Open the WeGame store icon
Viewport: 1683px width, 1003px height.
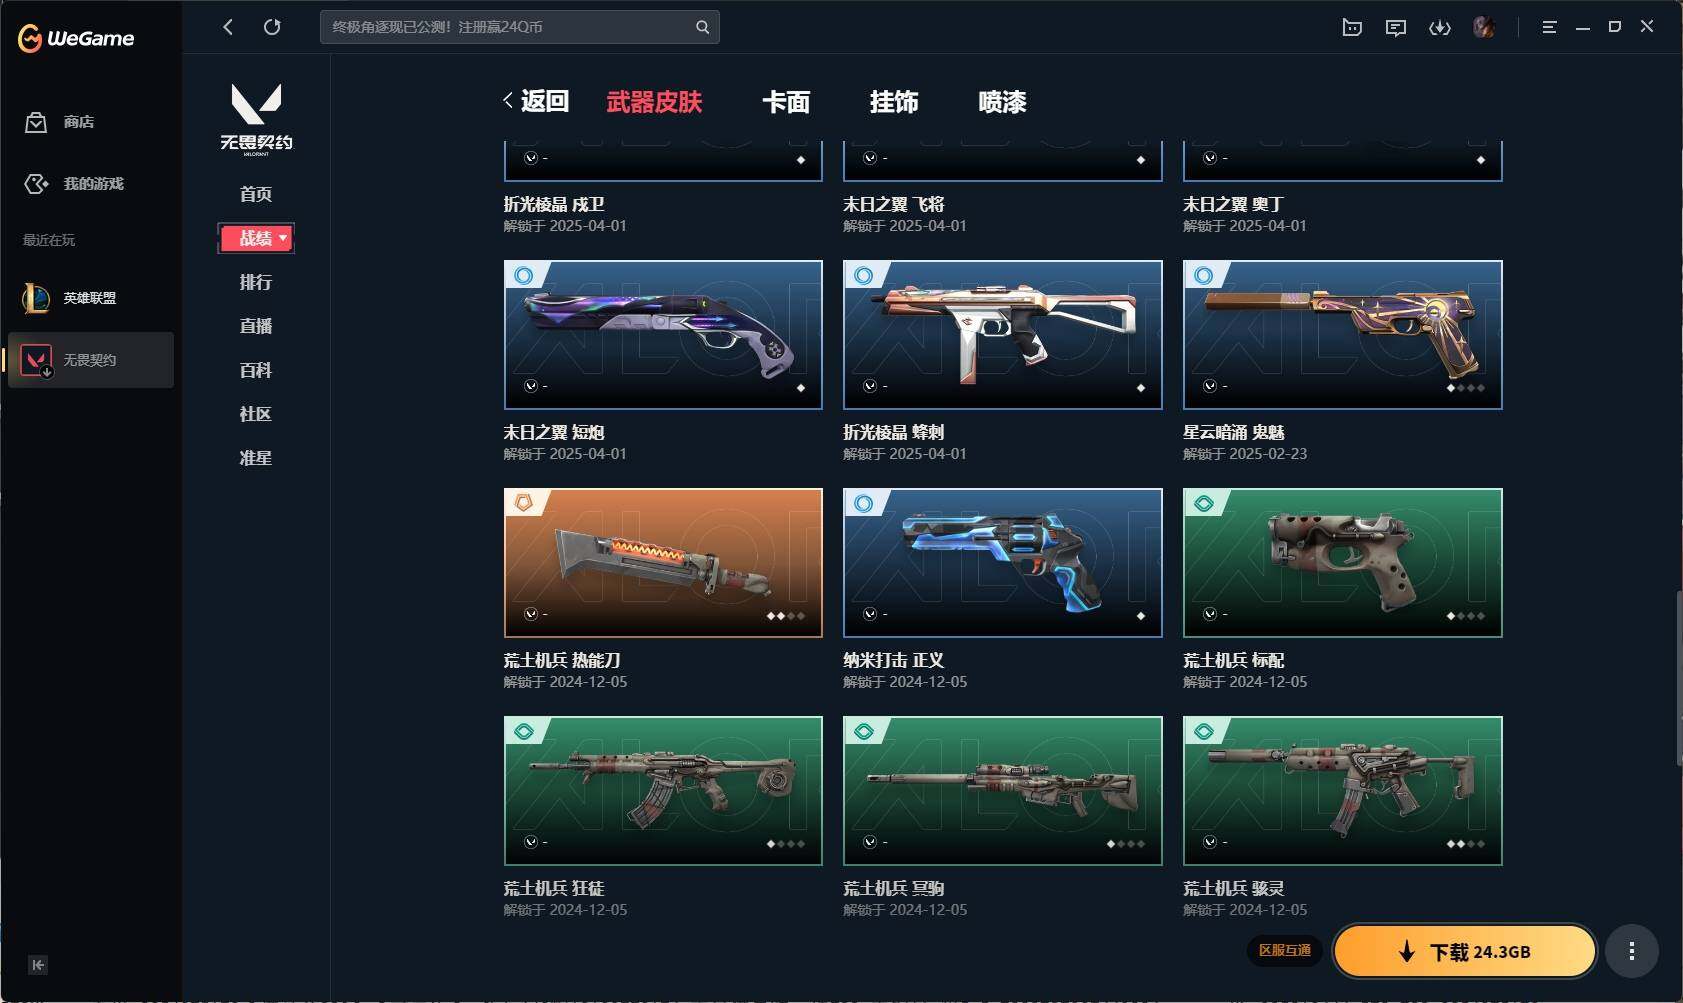pyautogui.click(x=36, y=122)
